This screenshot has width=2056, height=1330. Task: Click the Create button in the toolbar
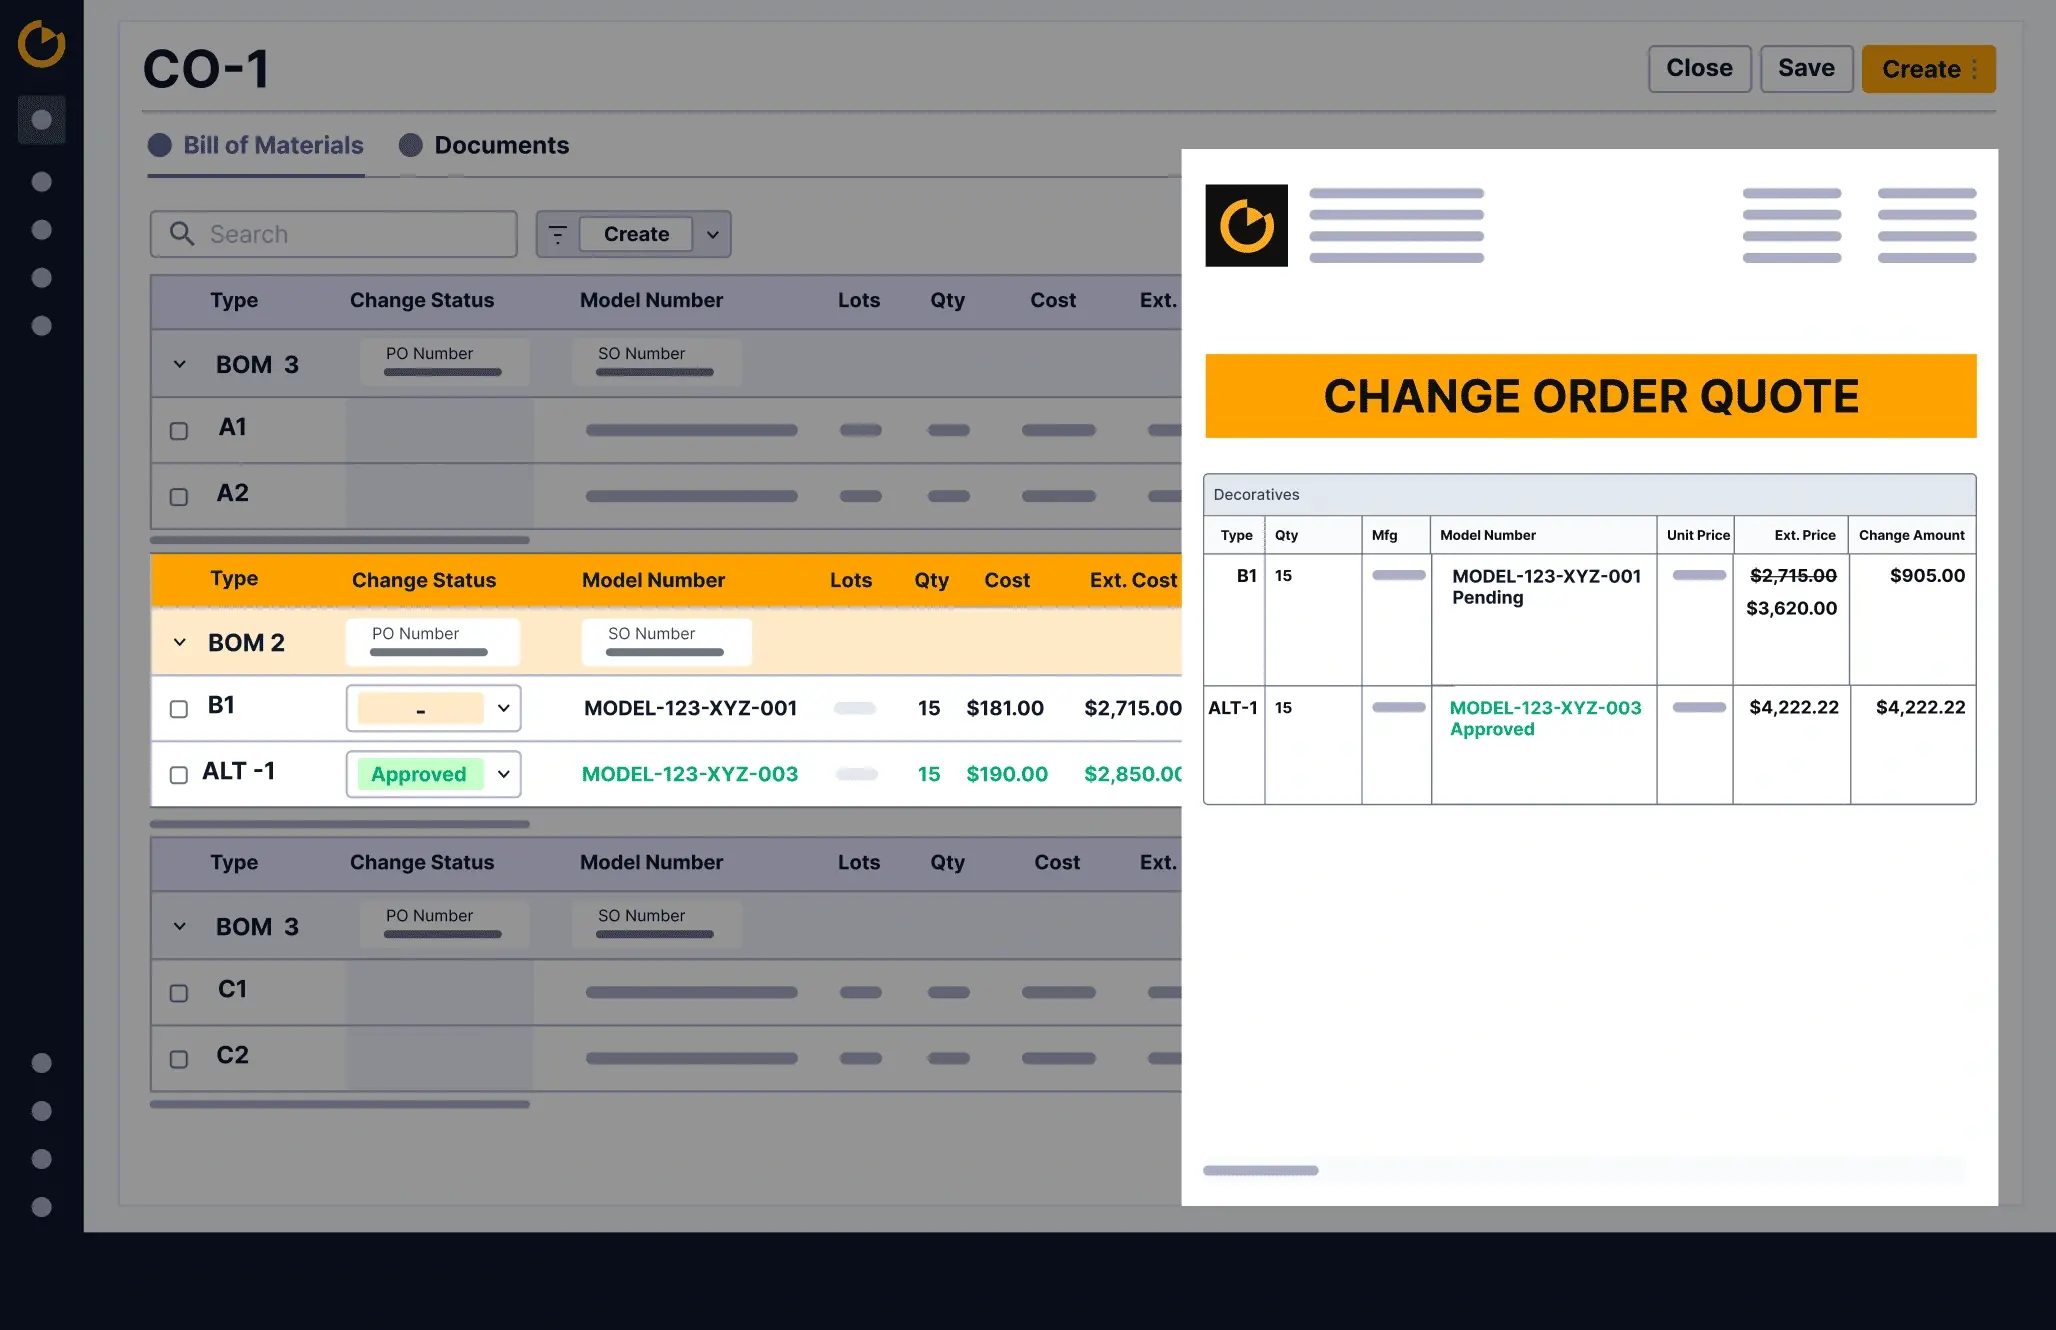[636, 234]
